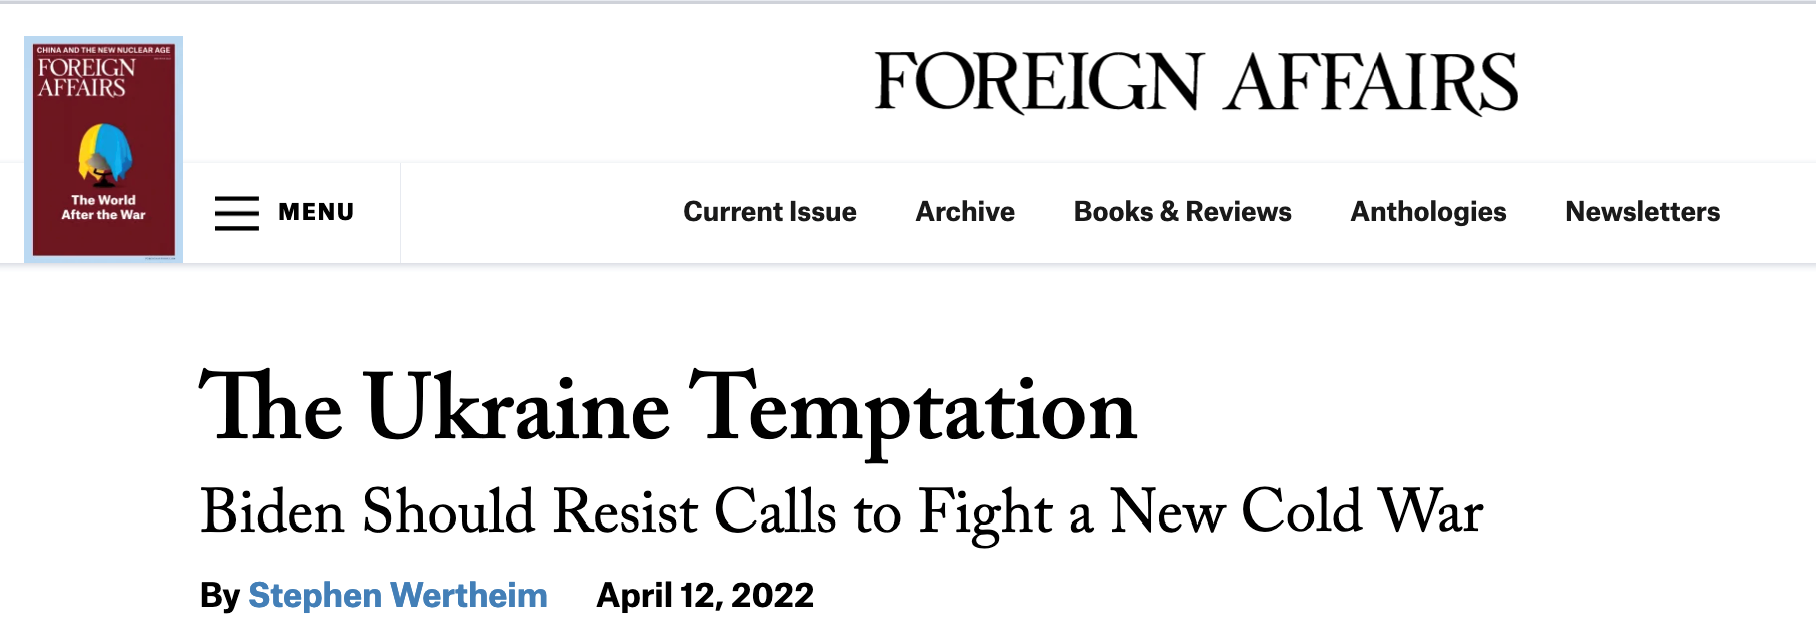Open the hamburger menu icon
This screenshot has width=1816, height=642.
pos(236,213)
